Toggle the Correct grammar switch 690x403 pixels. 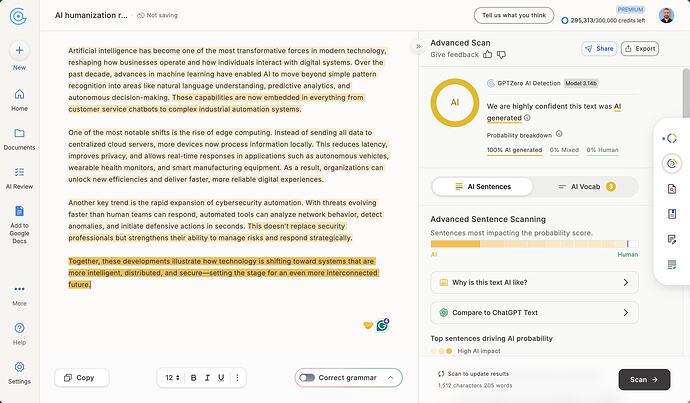pyautogui.click(x=307, y=377)
